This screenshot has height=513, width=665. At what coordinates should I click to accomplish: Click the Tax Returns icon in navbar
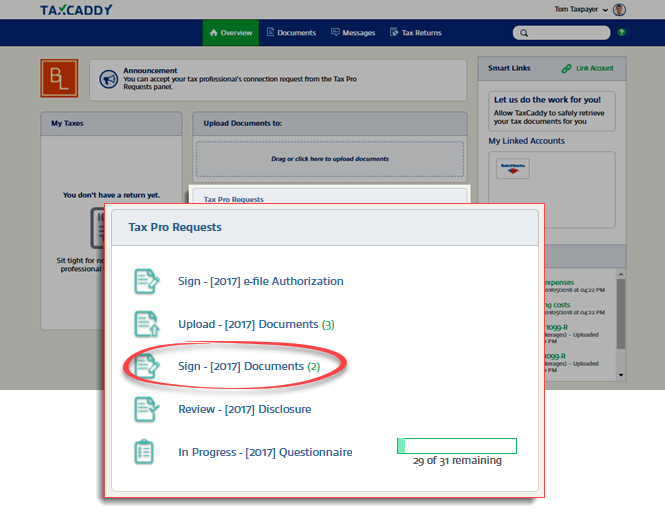coord(394,32)
